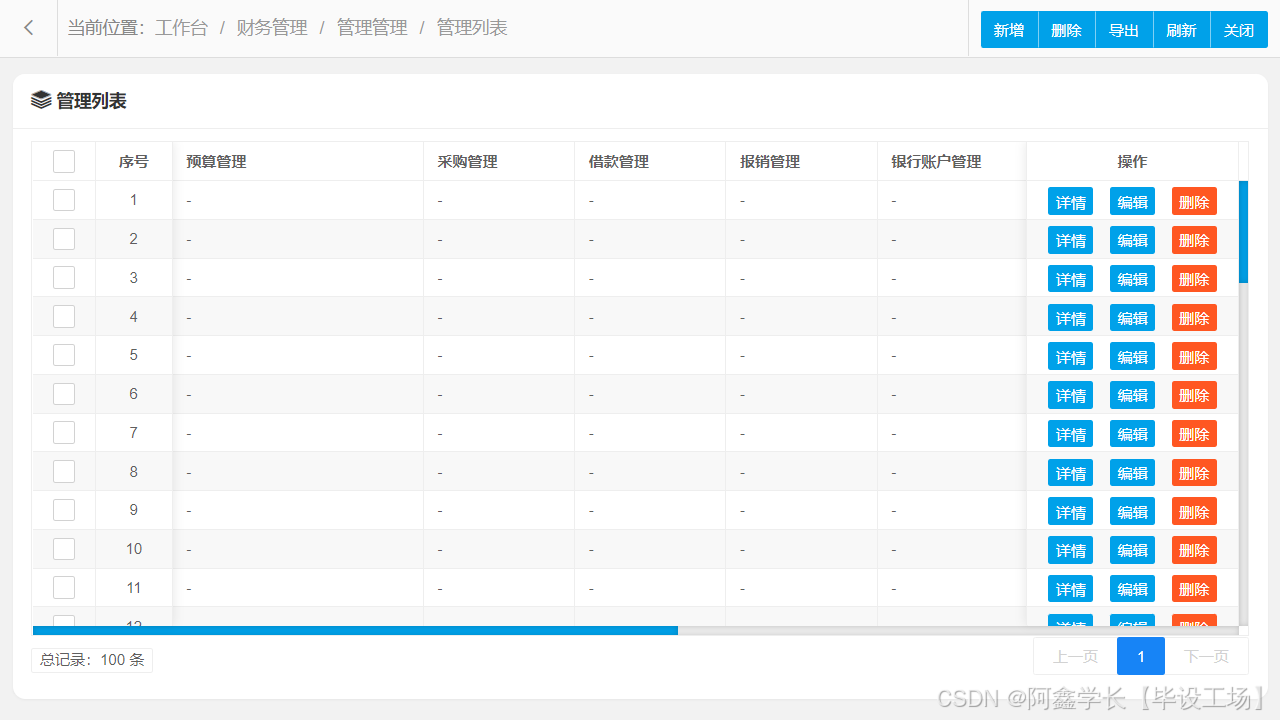Viewport: 1280px width, 720px height.
Task: Open 详情 for row 9
Action: pyautogui.click(x=1070, y=511)
